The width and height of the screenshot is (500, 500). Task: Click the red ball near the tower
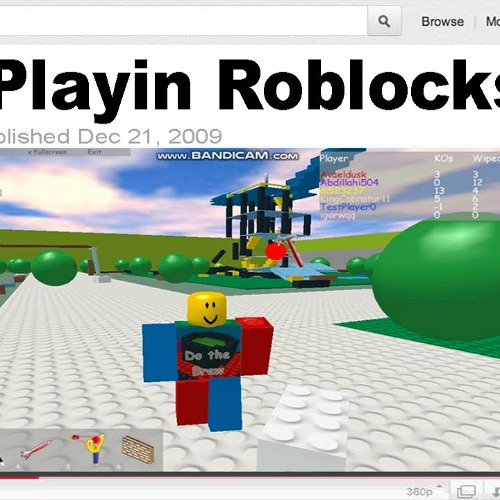click(276, 251)
